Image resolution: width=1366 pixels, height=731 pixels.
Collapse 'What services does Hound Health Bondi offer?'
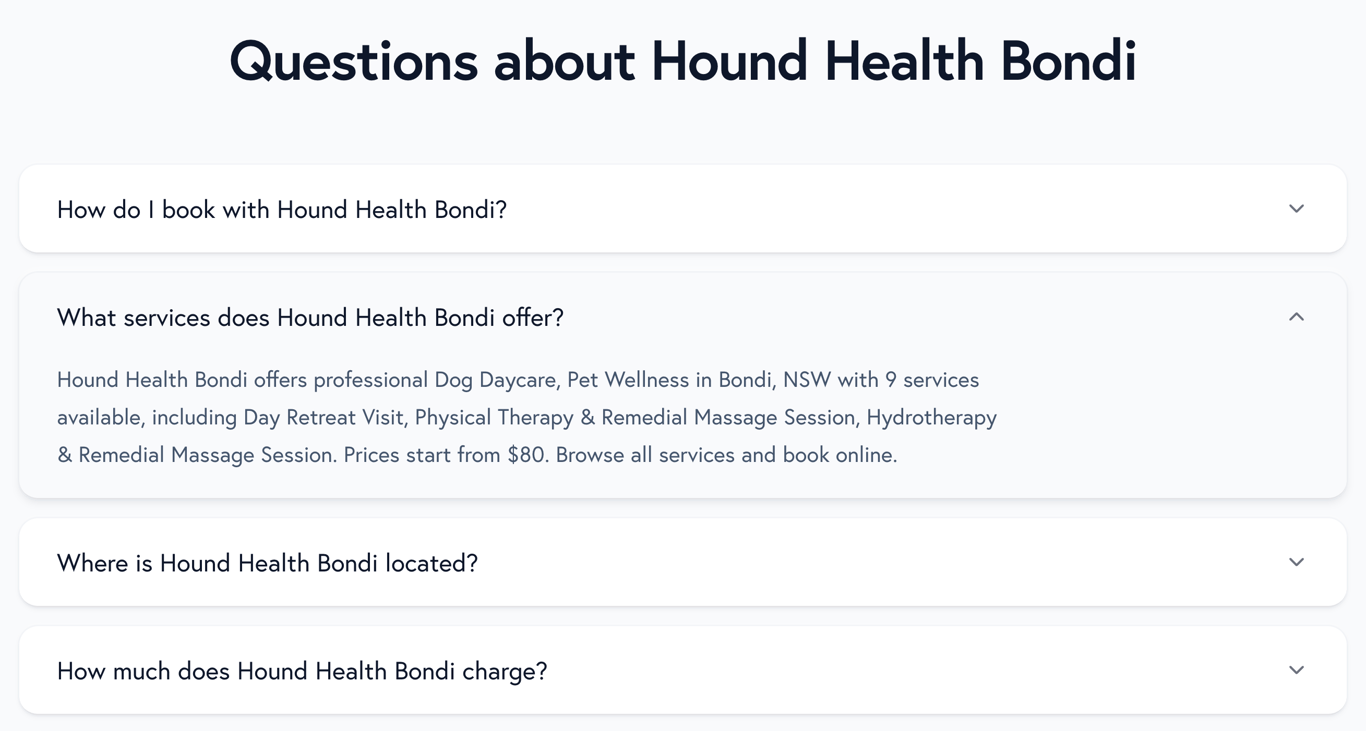tap(311, 317)
